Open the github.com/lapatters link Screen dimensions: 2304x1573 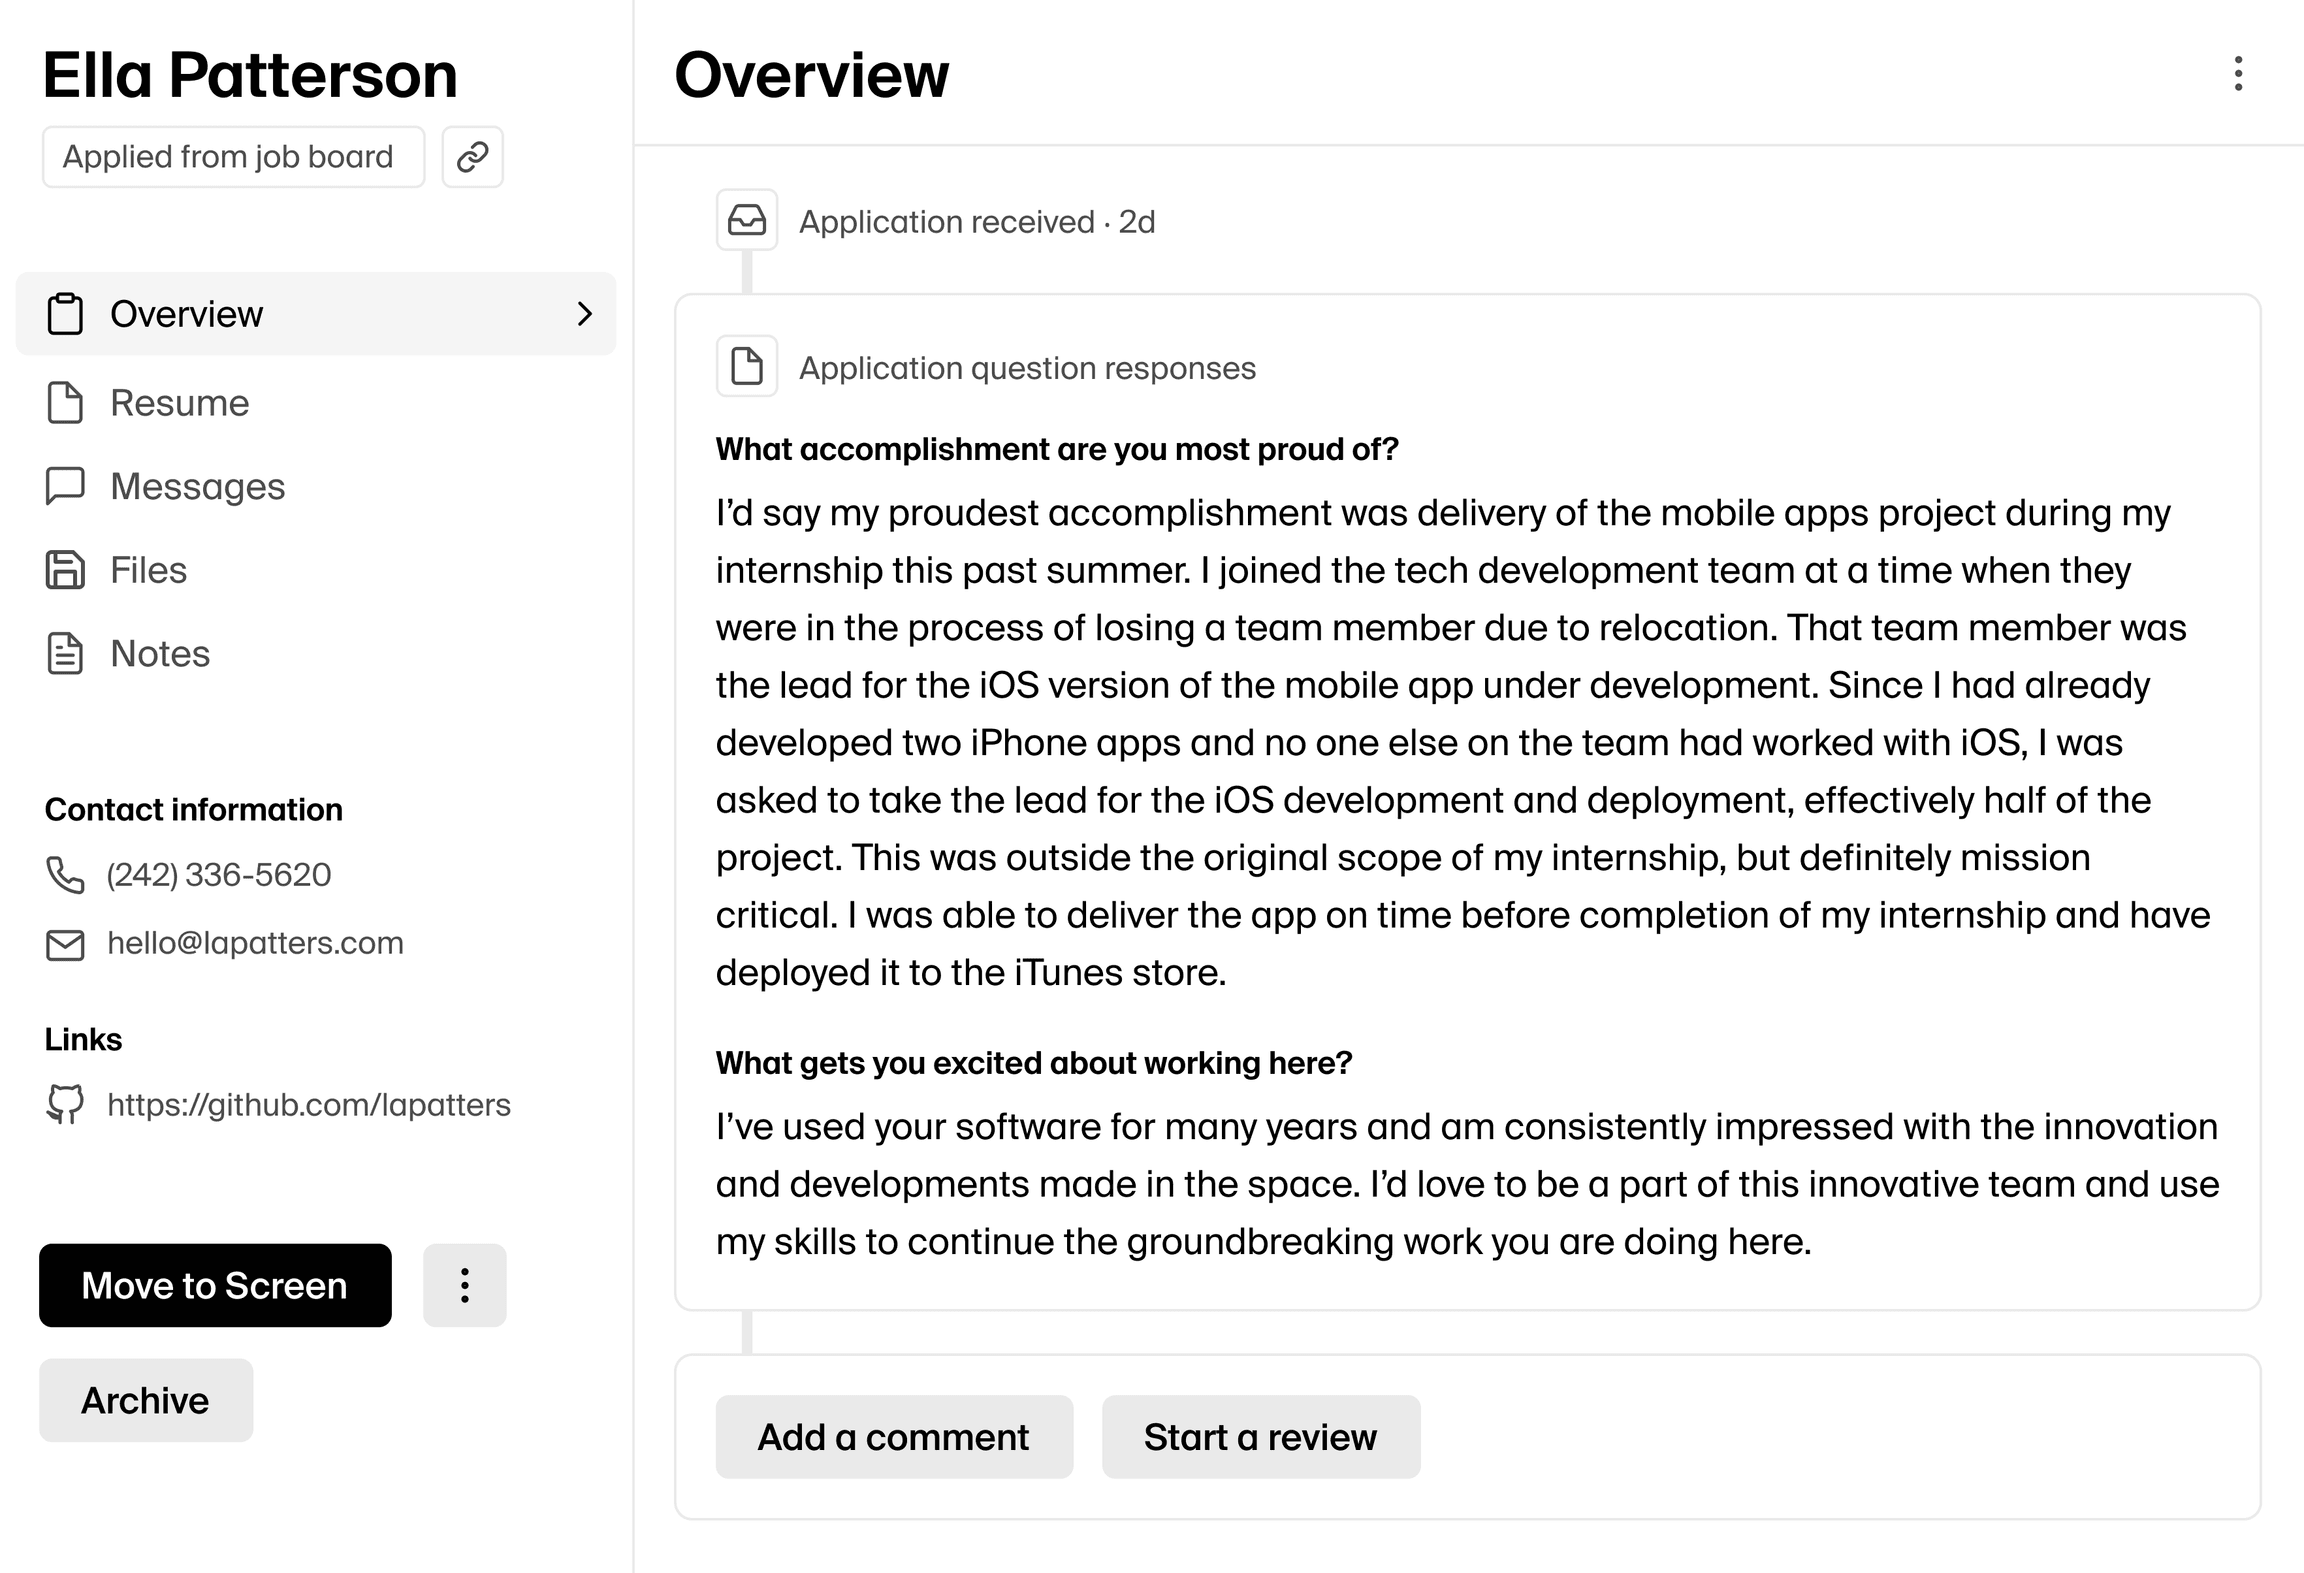[309, 1105]
